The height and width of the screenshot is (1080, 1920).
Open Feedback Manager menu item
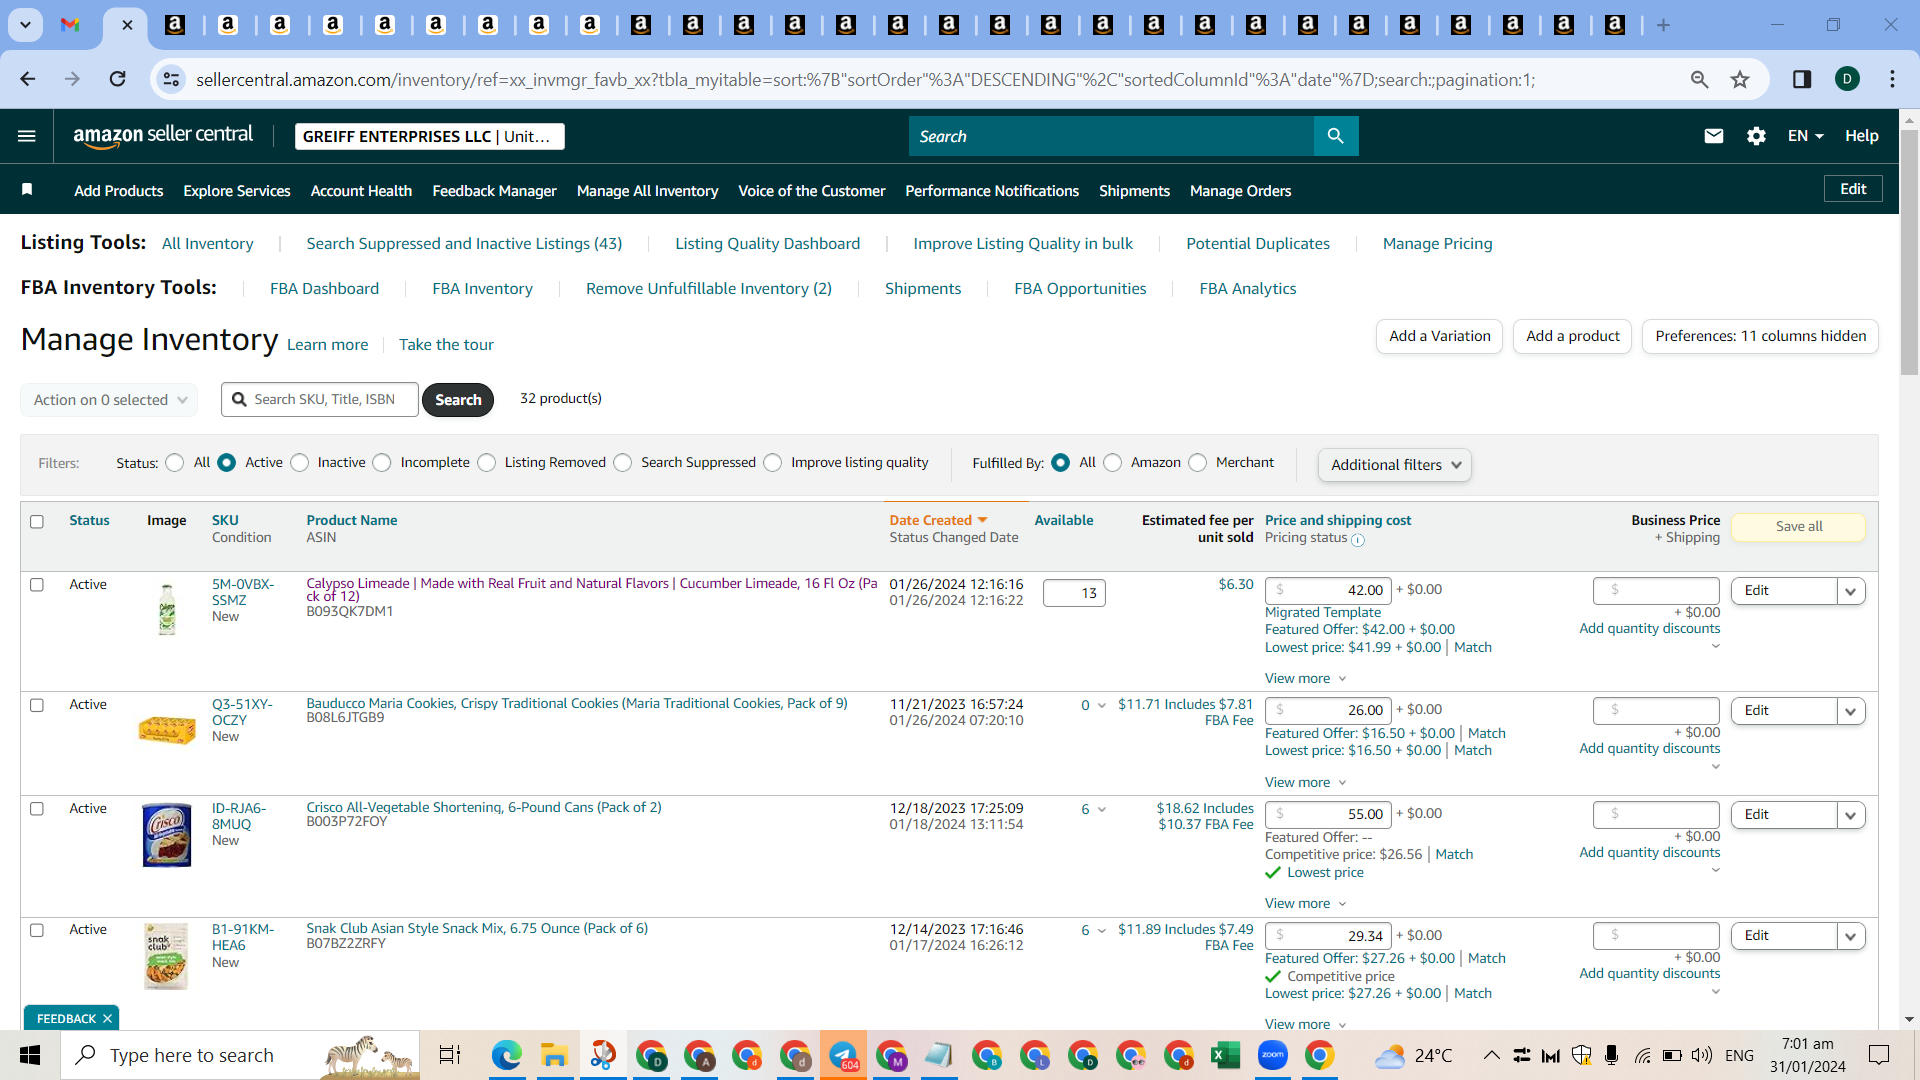pos(494,190)
